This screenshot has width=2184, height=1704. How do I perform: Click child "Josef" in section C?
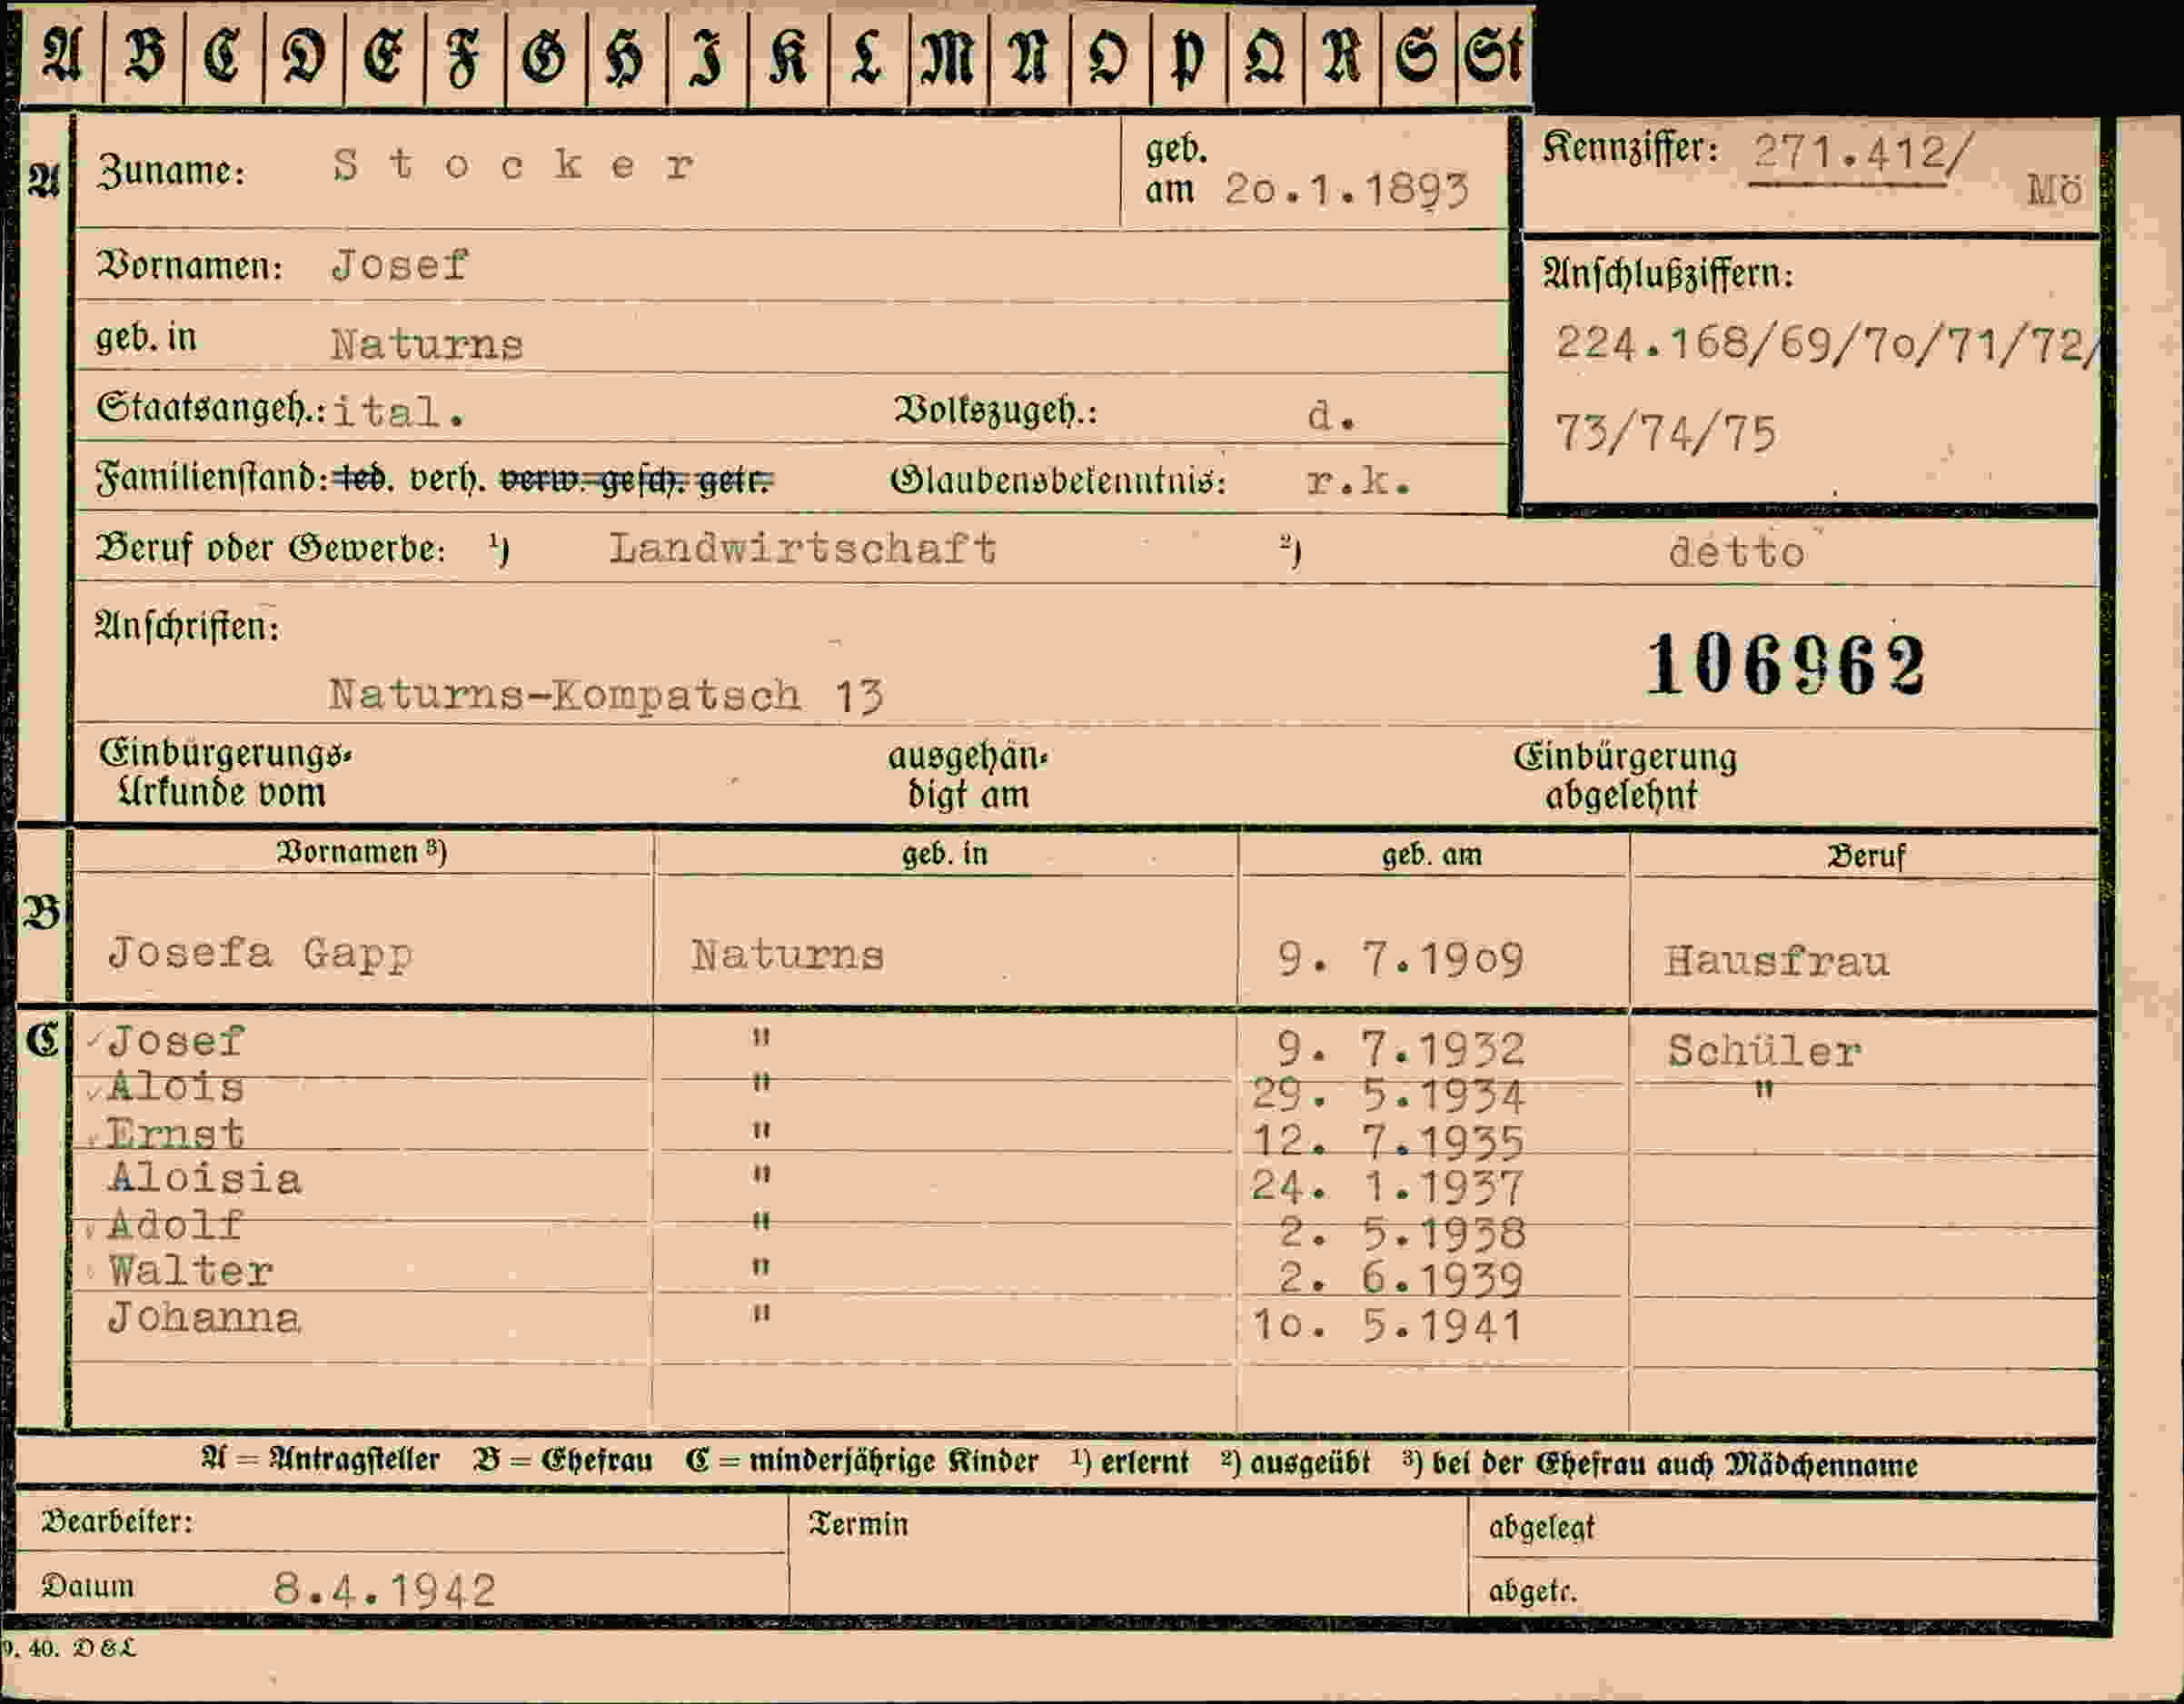[x=176, y=1042]
